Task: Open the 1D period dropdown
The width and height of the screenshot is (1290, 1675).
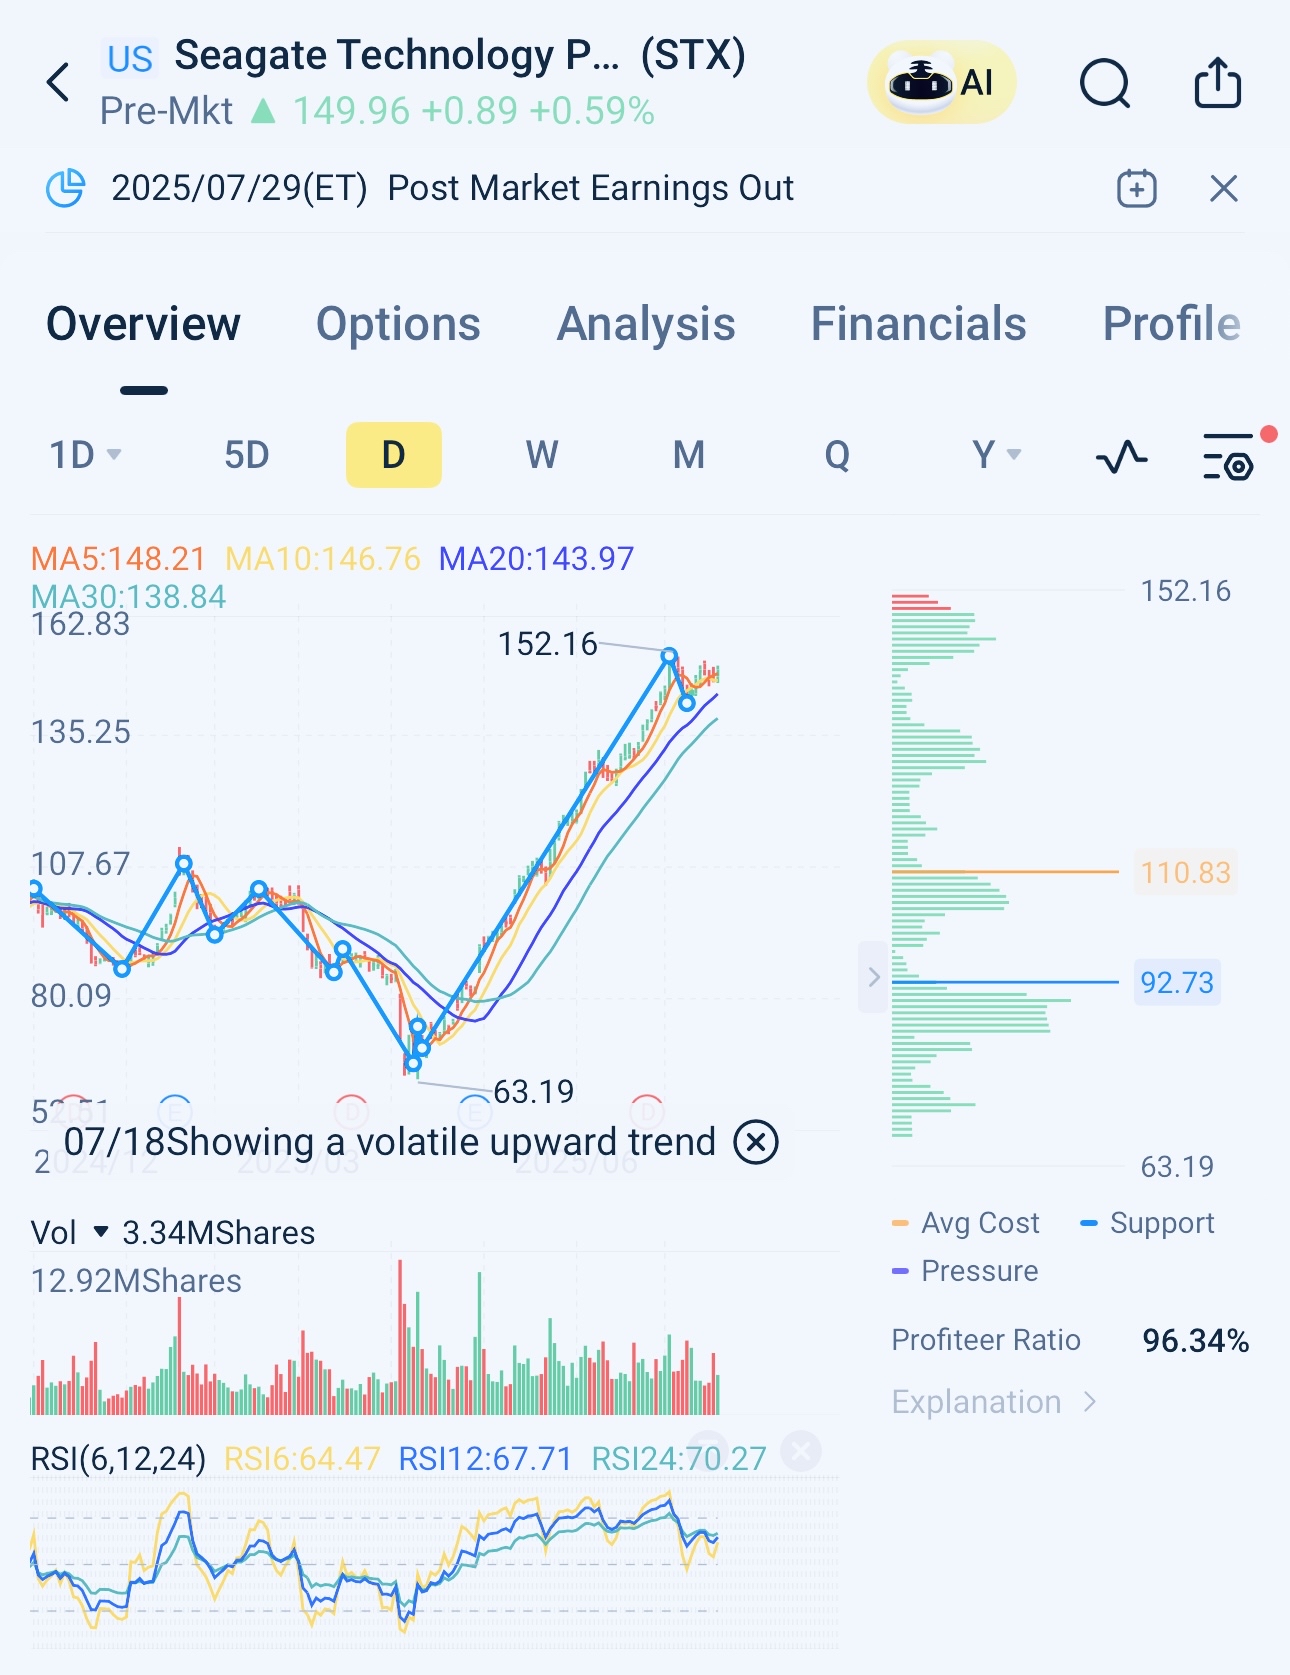Action: click(85, 456)
